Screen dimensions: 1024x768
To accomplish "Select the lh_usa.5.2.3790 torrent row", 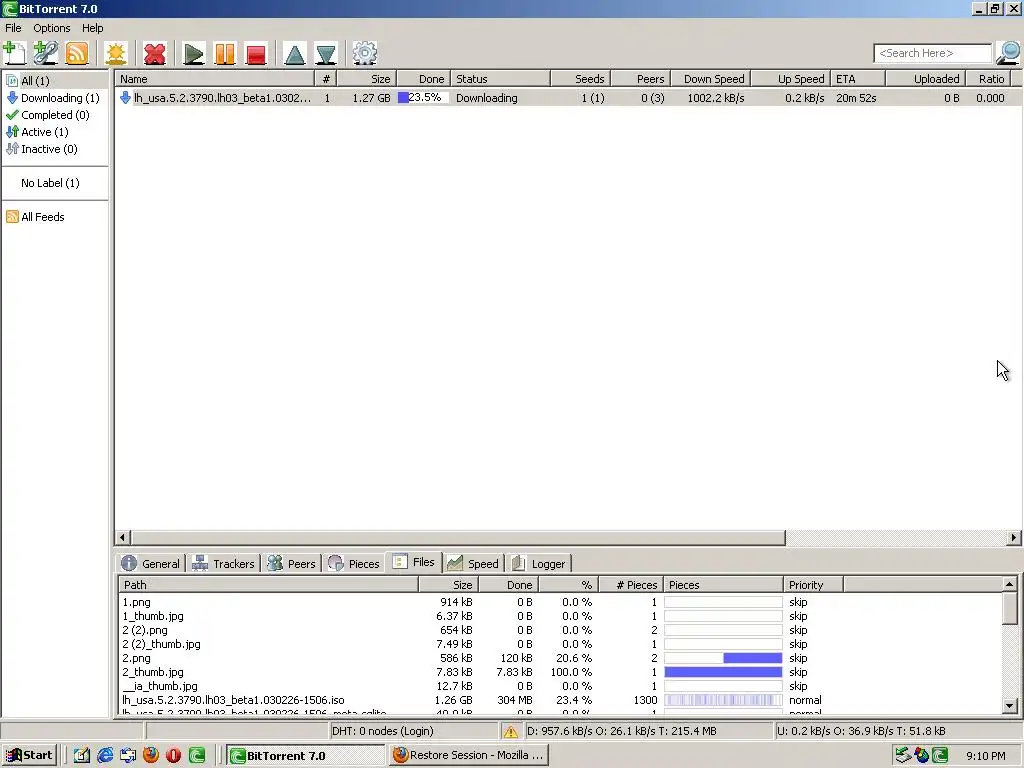I will (568, 98).
